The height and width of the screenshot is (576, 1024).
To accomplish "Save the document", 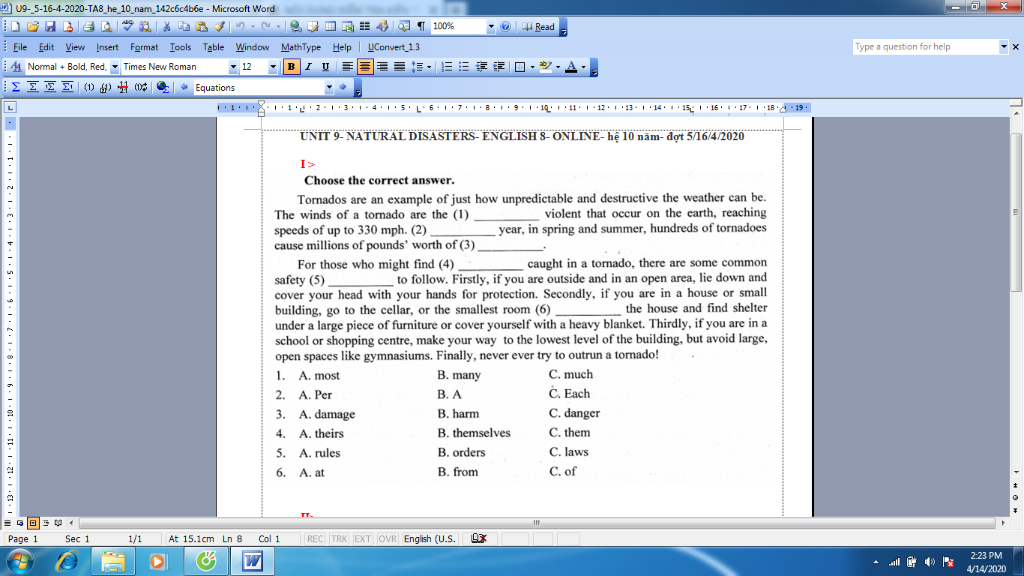I will (50, 27).
